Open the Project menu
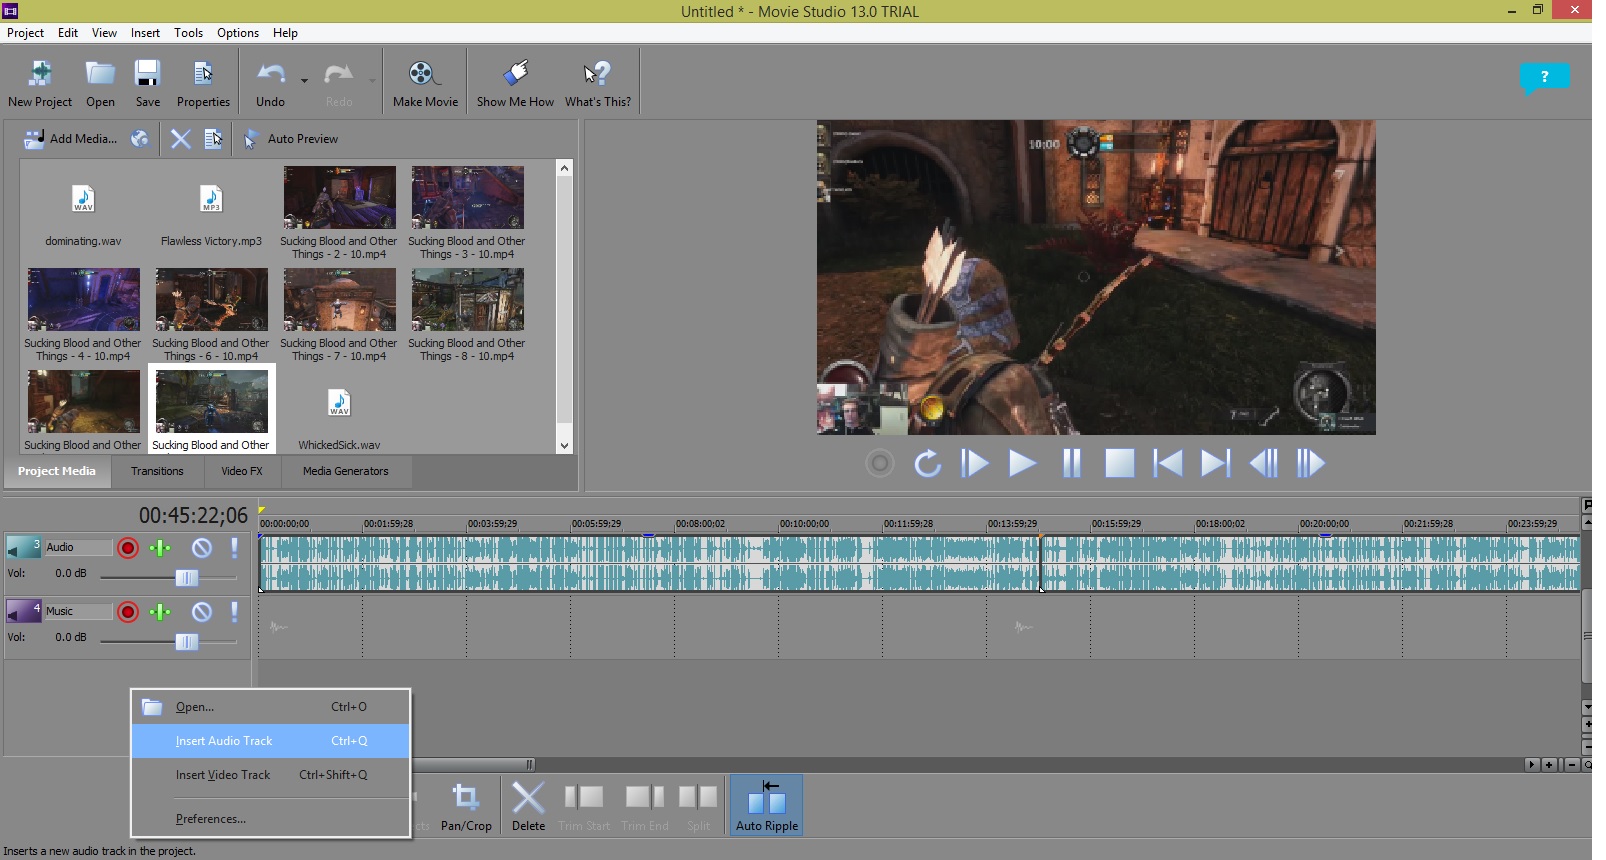This screenshot has height=860, width=1606. [25, 33]
